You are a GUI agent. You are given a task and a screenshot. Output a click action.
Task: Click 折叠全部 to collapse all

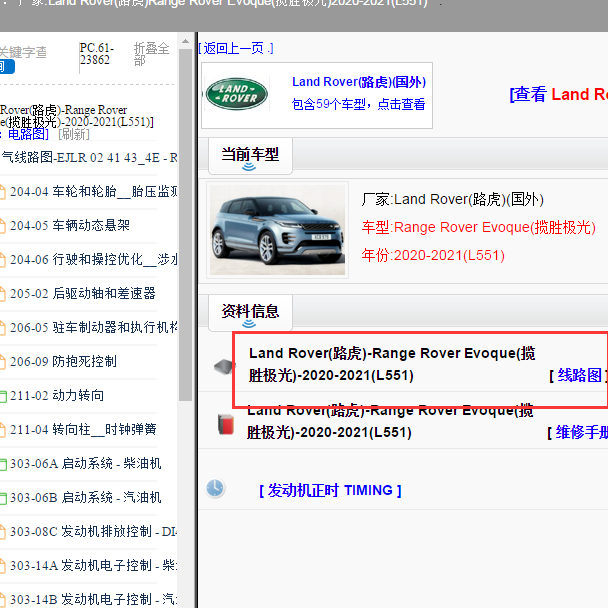(x=151, y=54)
